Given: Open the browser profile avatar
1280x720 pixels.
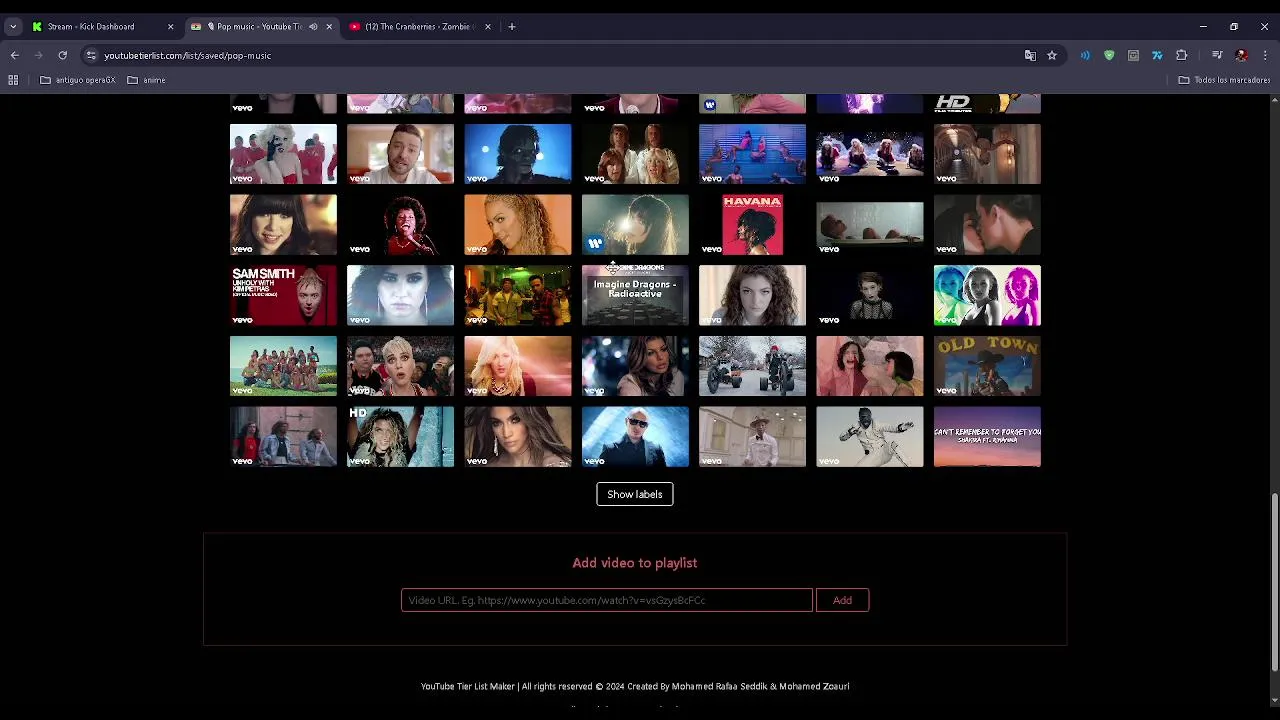Looking at the screenshot, I should [1241, 56].
